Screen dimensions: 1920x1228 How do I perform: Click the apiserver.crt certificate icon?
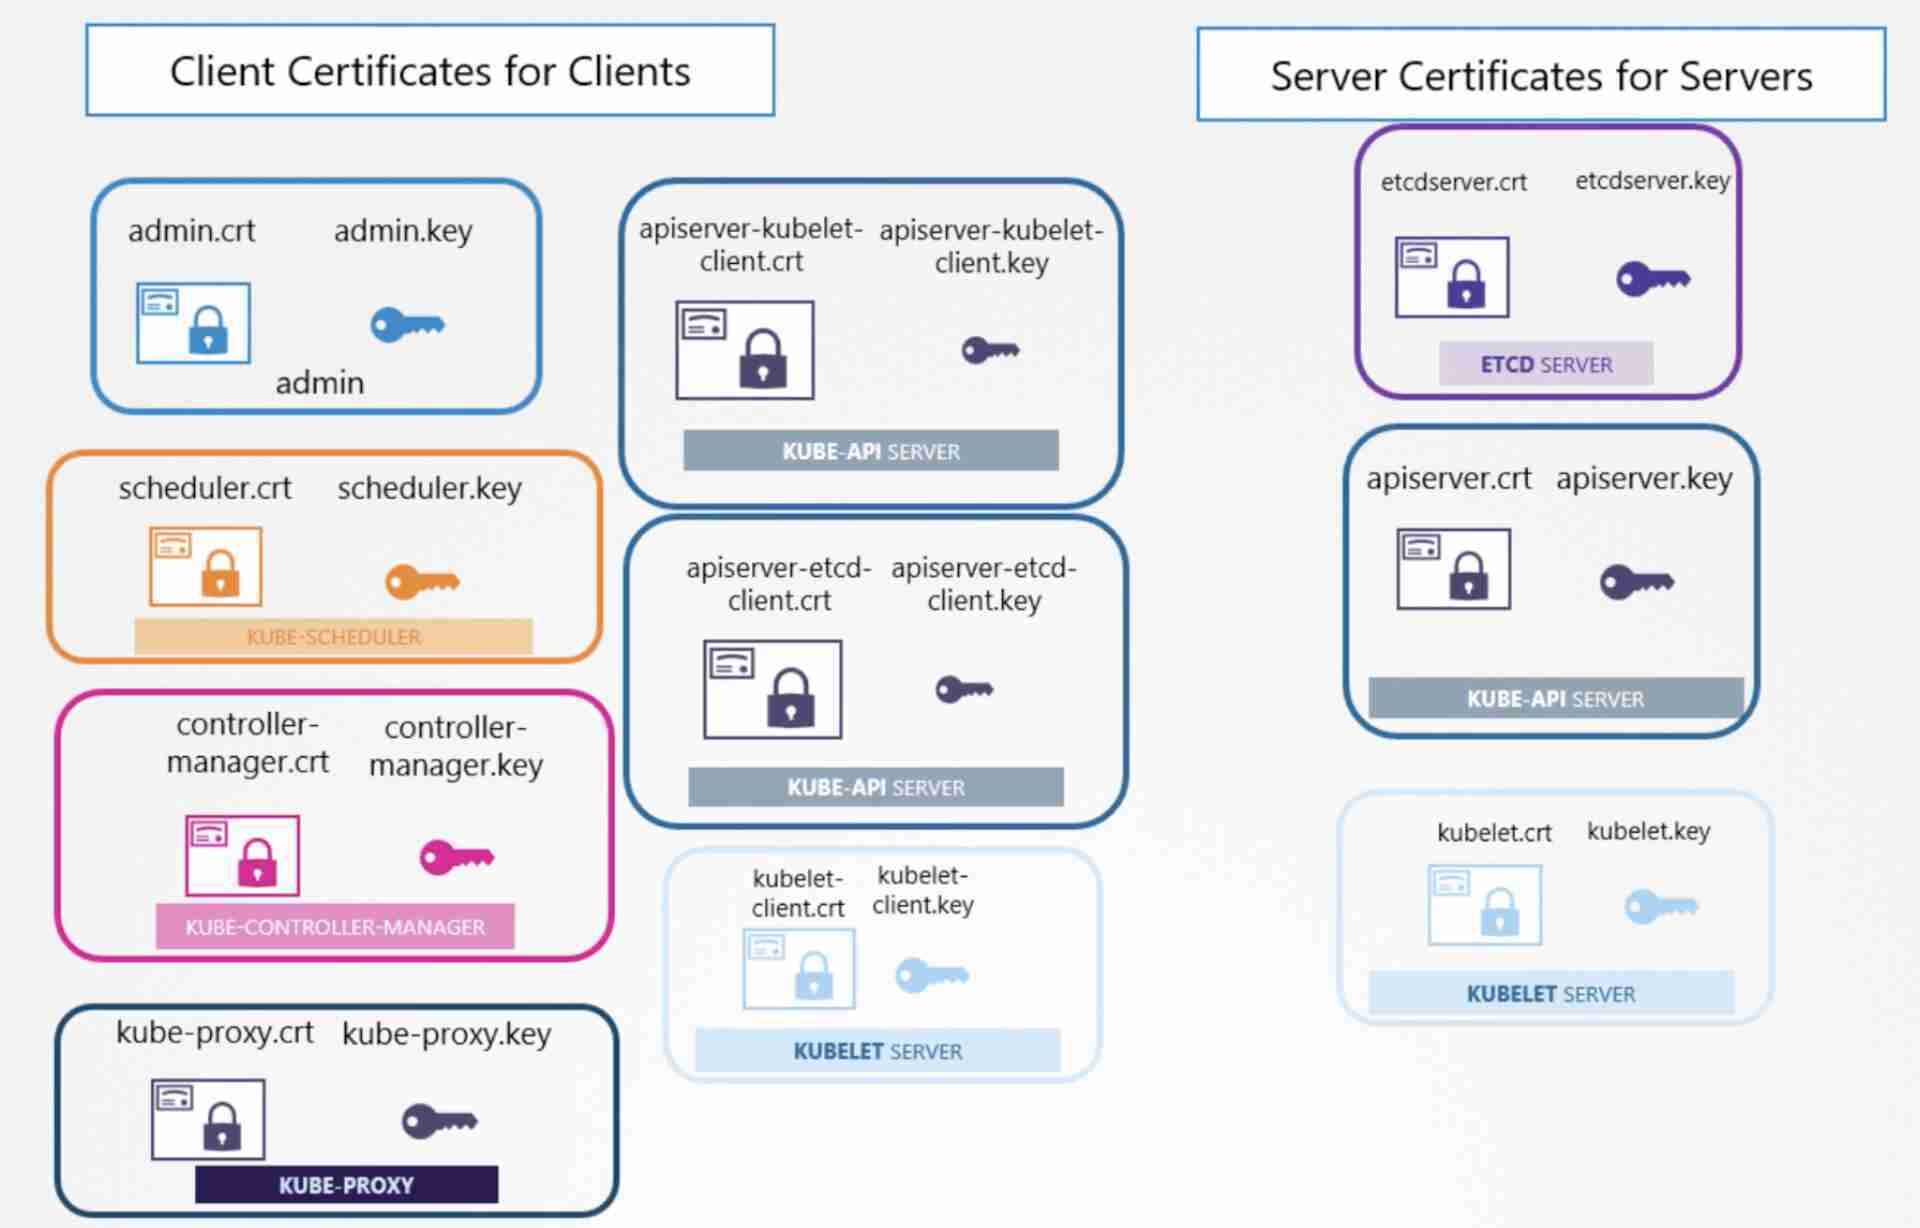[1454, 569]
